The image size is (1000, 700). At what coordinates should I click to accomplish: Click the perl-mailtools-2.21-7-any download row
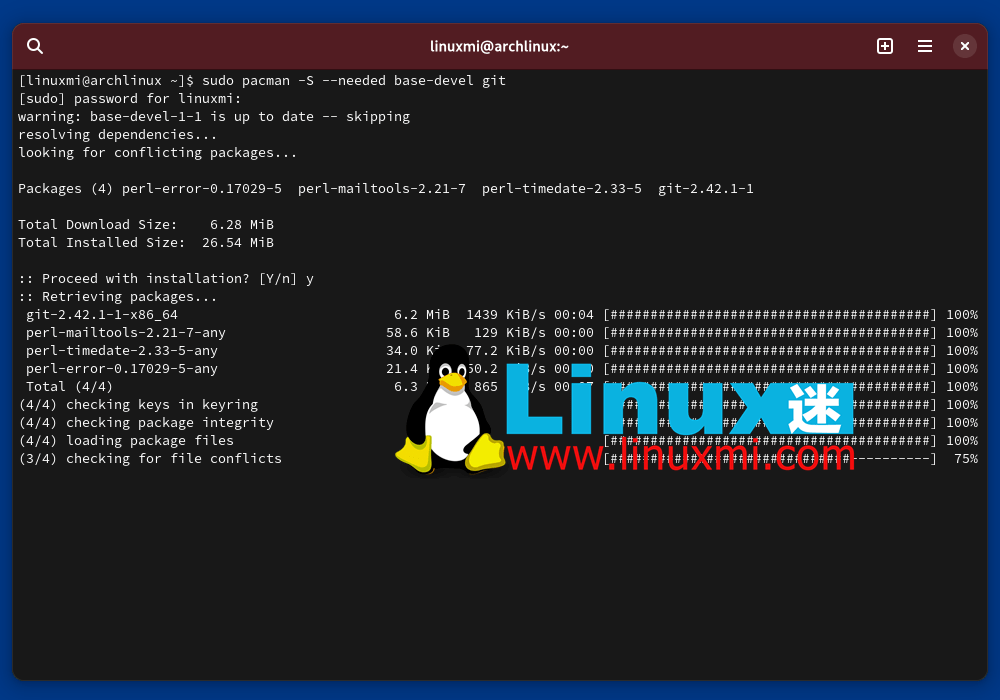[x=501, y=332]
